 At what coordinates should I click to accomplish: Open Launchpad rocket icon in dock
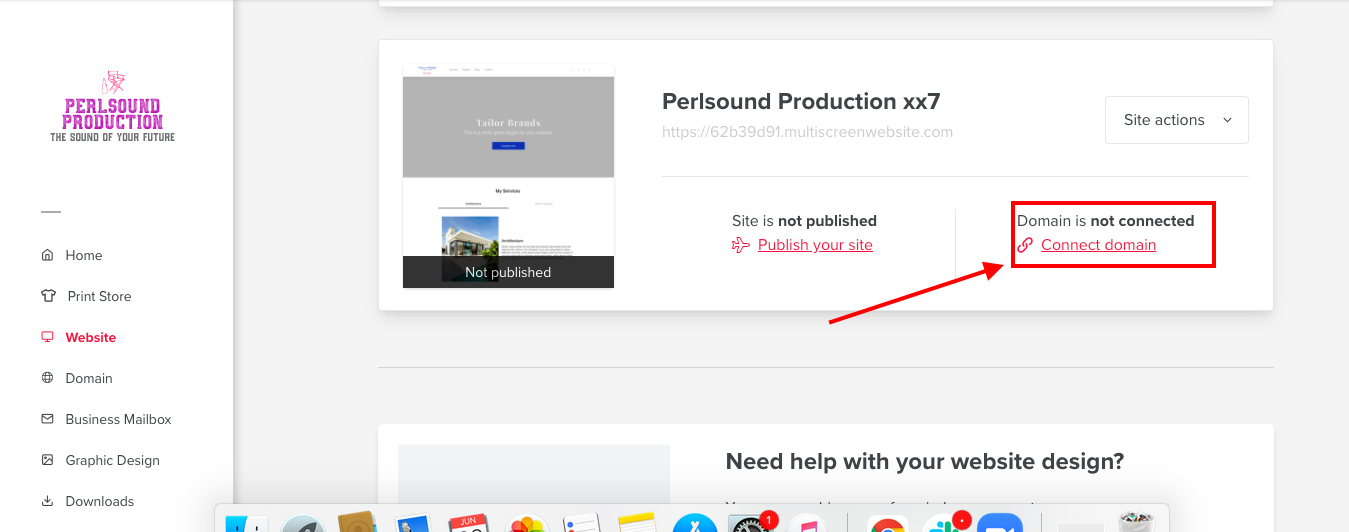click(x=302, y=524)
